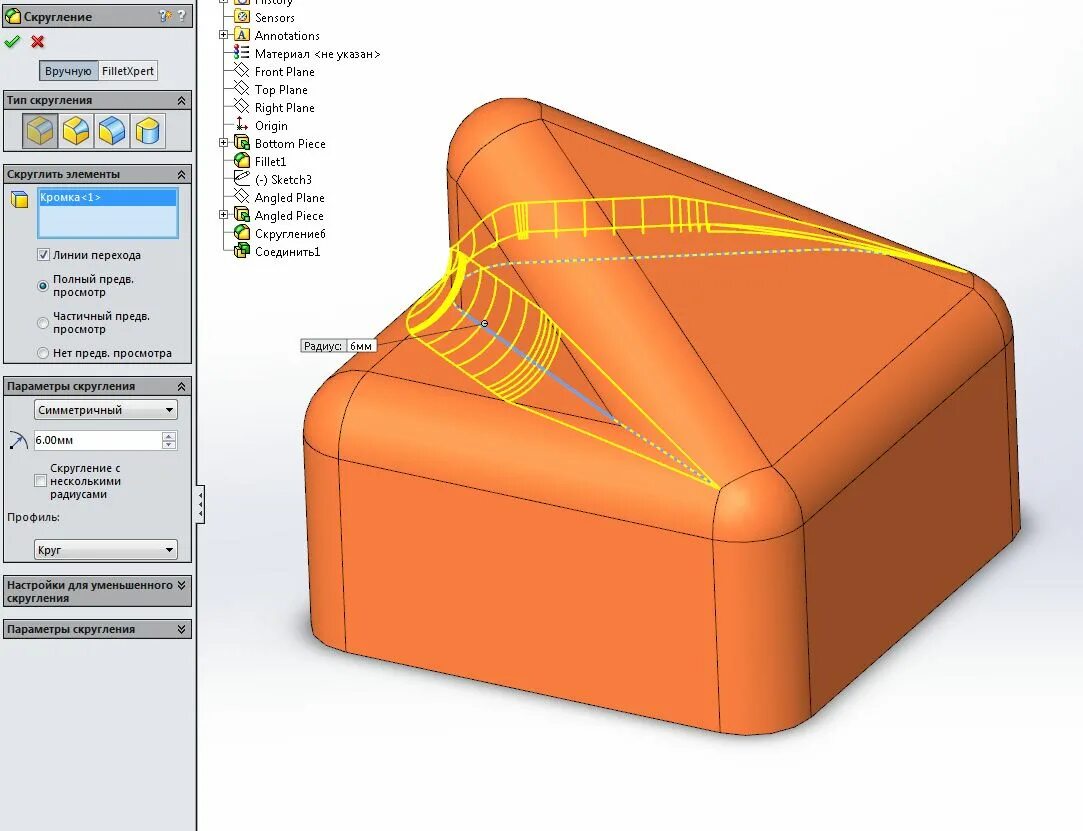Image resolution: width=1083 pixels, height=831 pixels.
Task: Select the constant radius fillet type icon
Action: pos(40,131)
